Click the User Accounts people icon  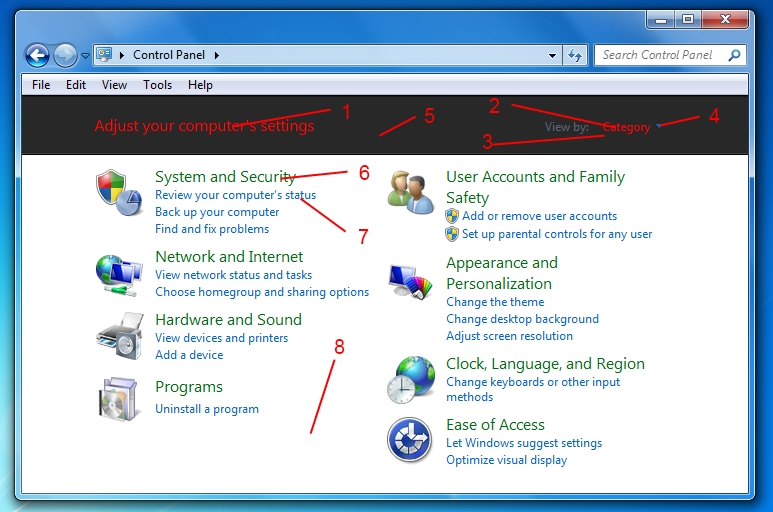410,193
